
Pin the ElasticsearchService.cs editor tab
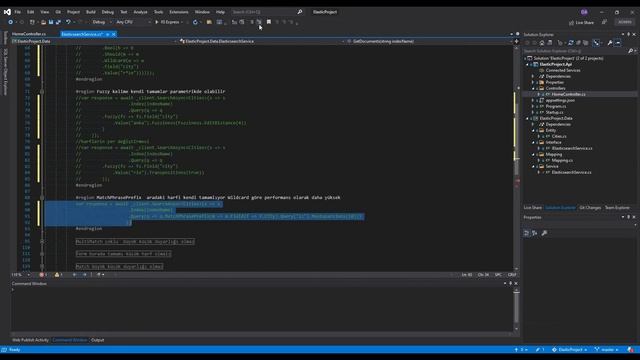click(x=107, y=34)
